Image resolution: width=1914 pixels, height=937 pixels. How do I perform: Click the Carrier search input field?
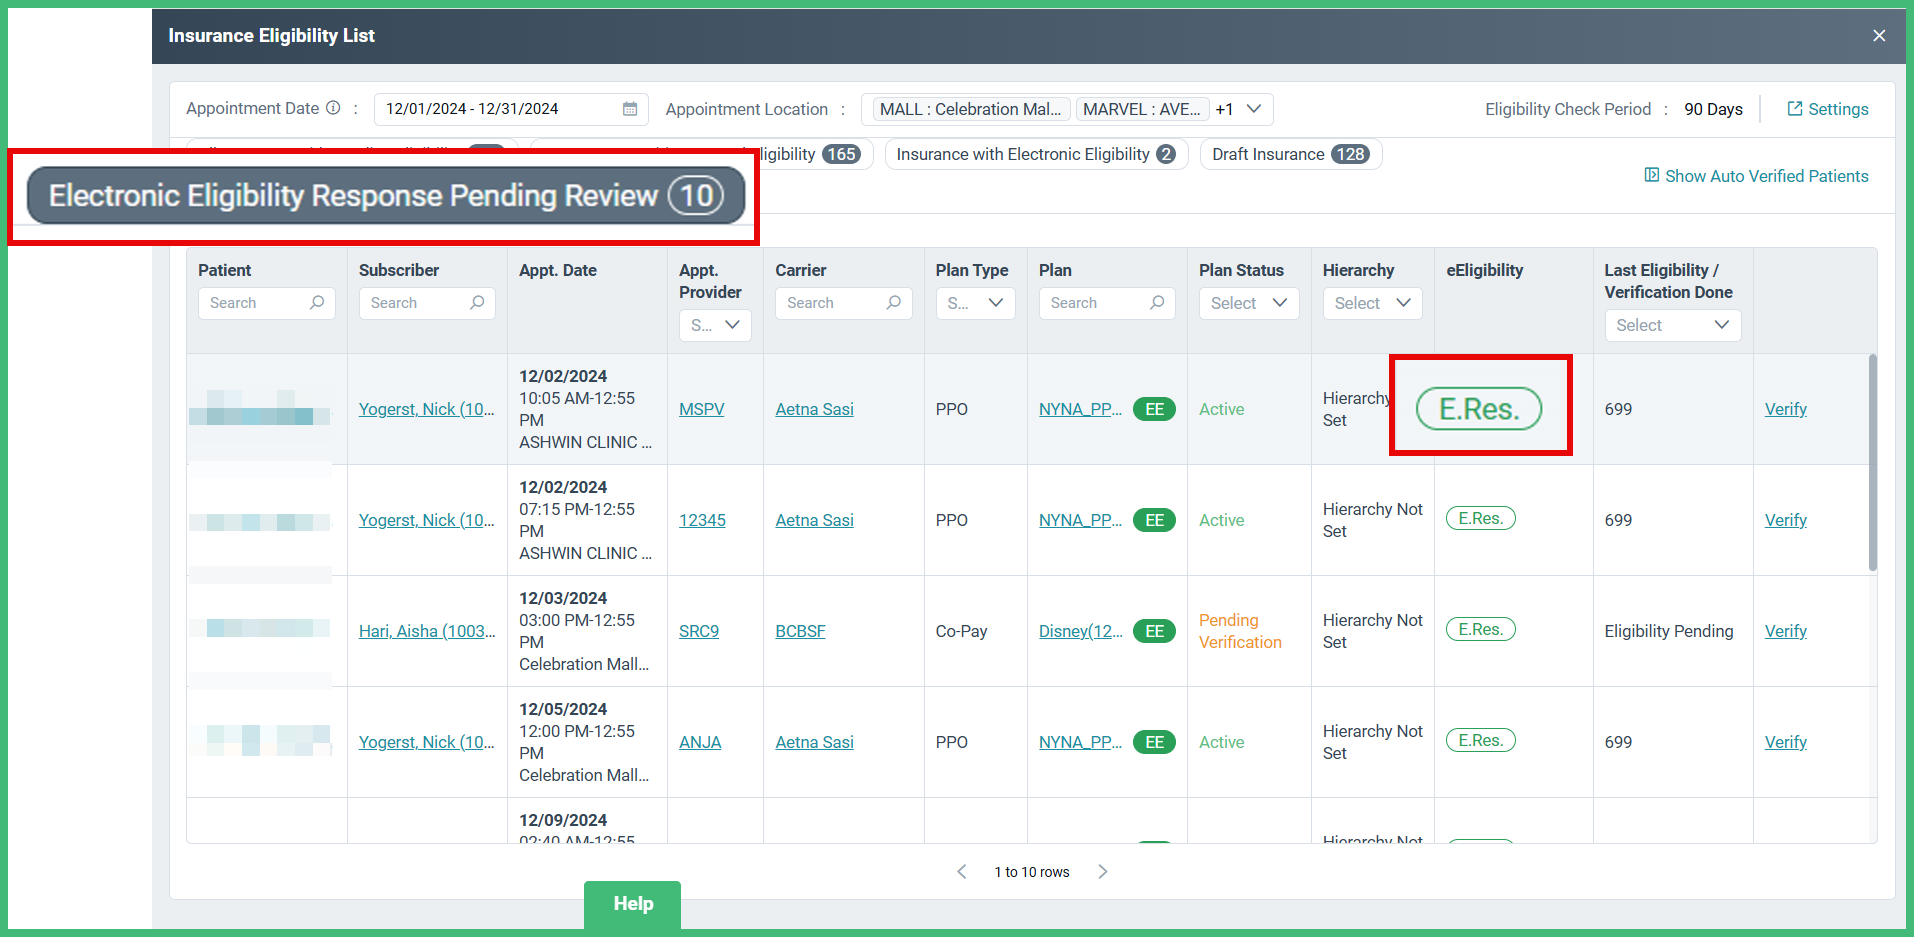click(x=832, y=303)
